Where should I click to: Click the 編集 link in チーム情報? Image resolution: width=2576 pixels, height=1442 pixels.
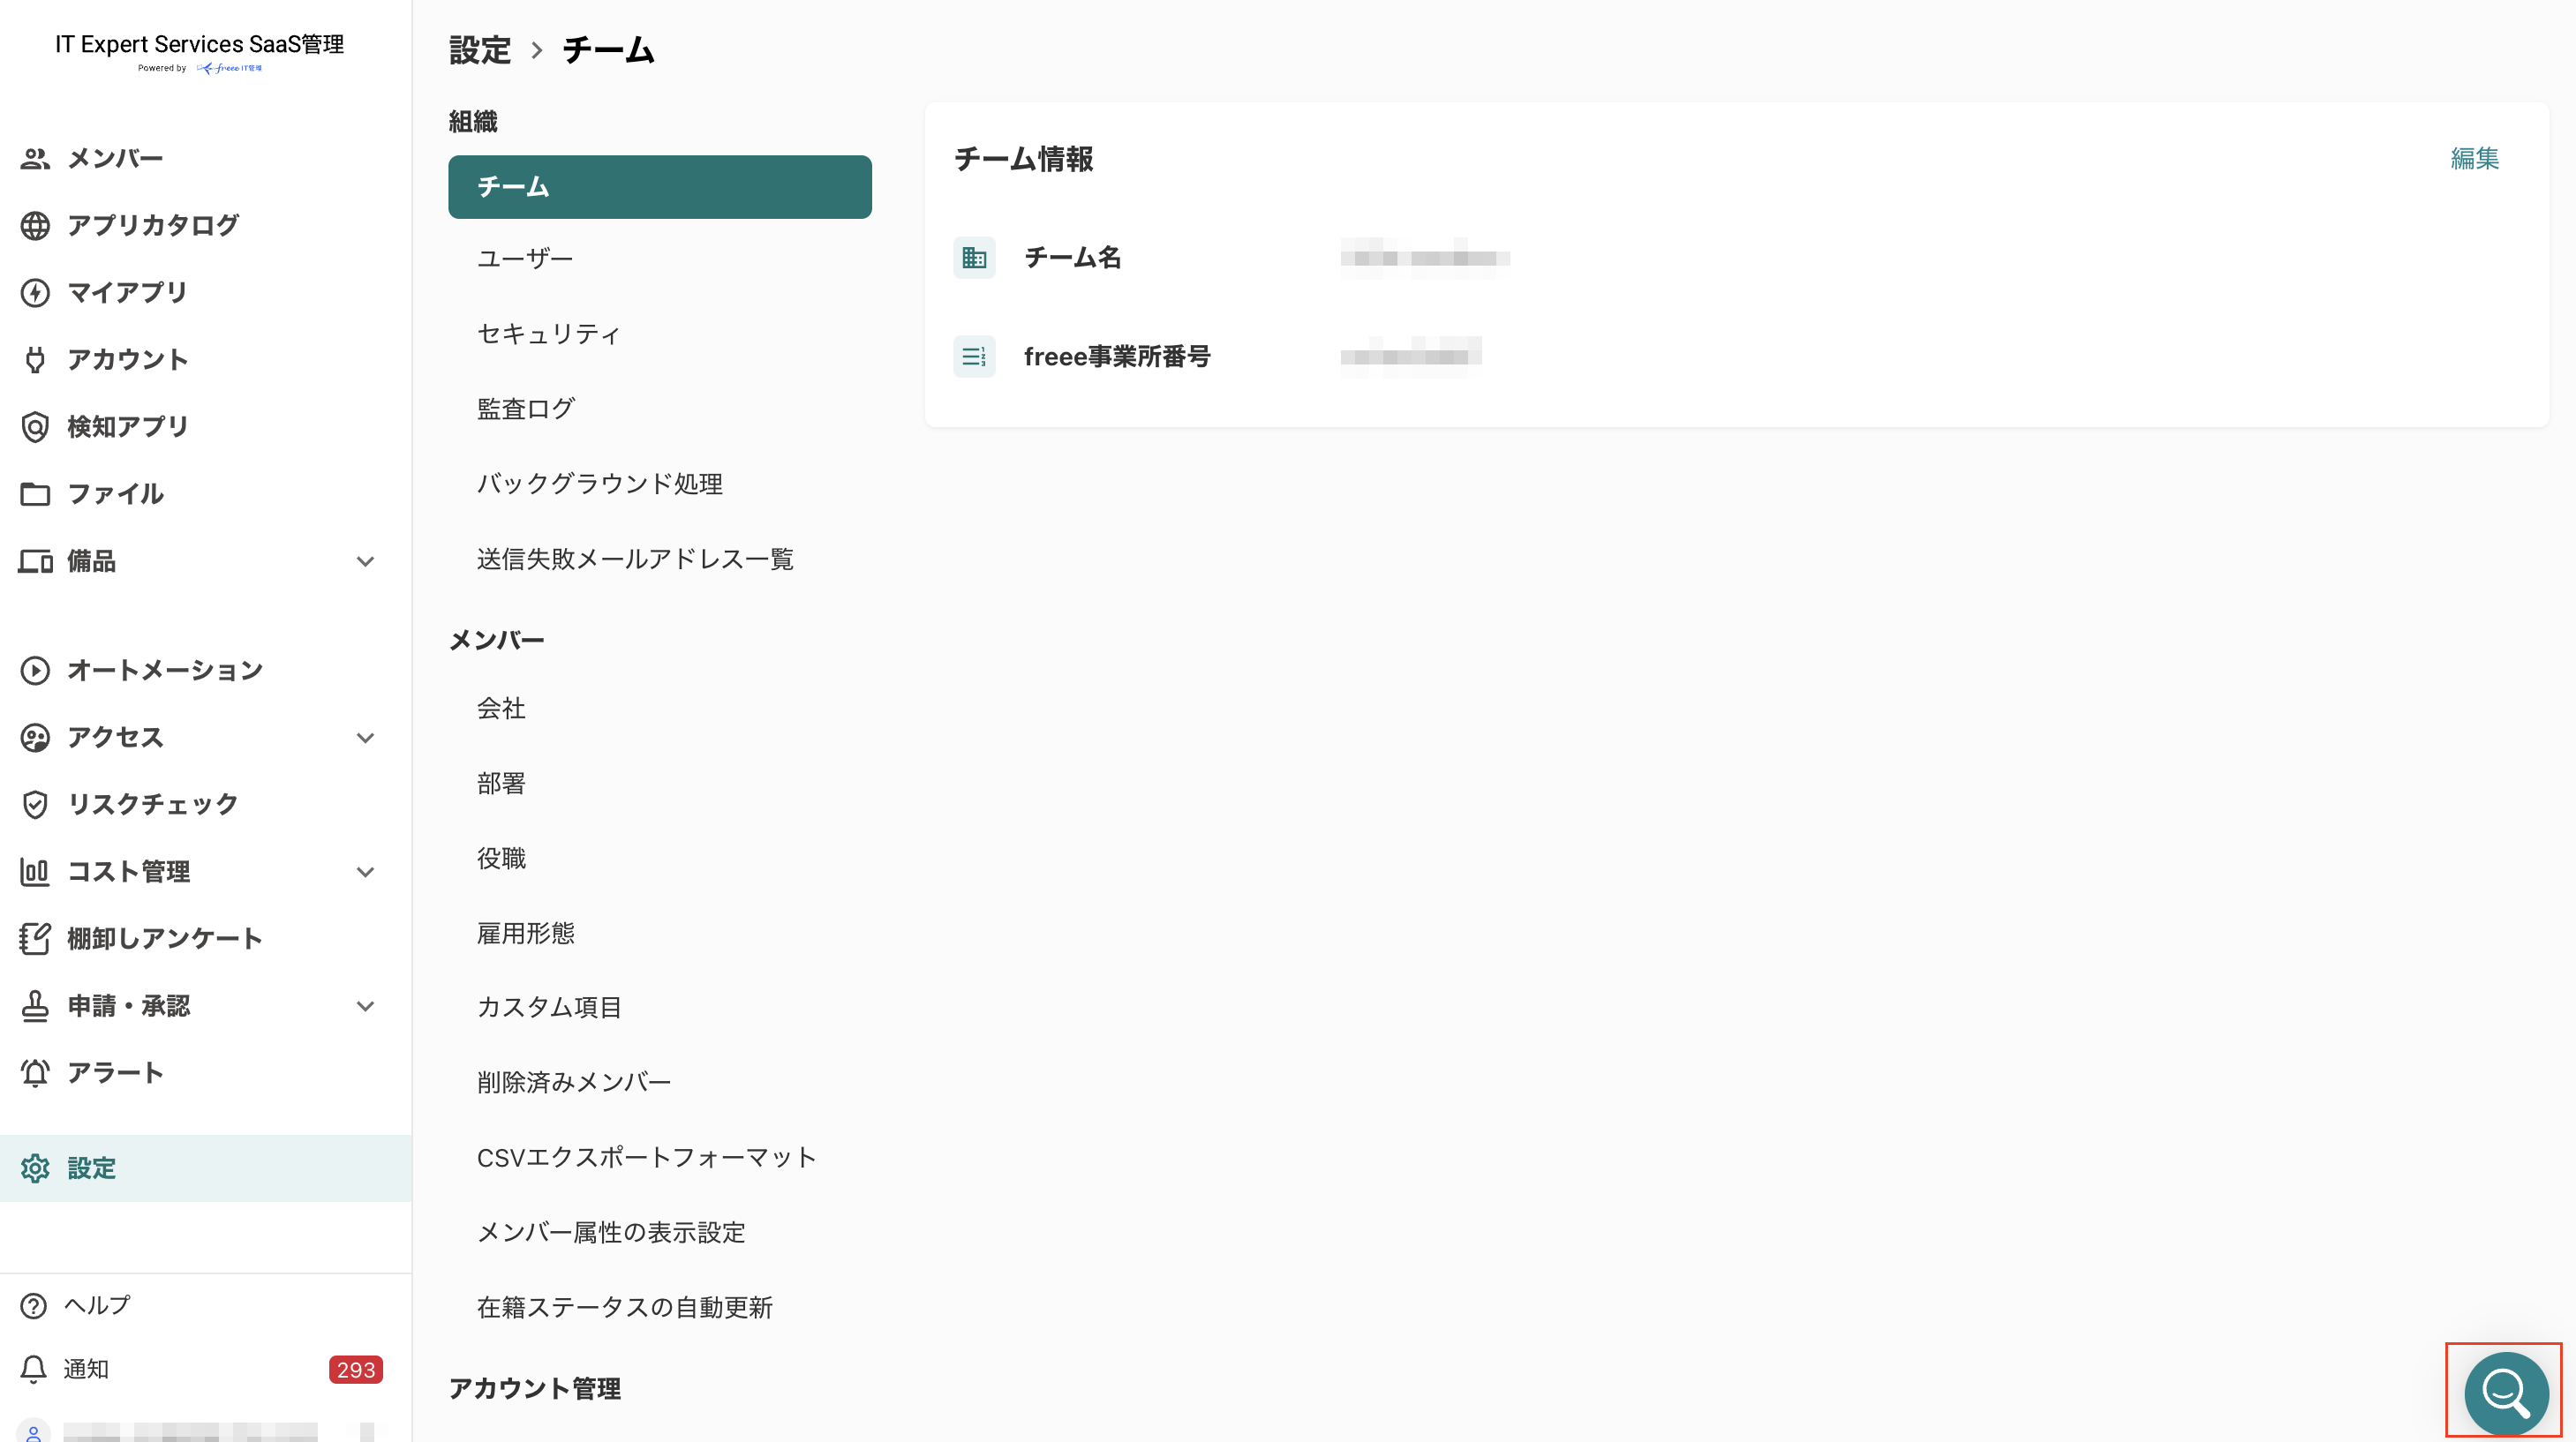click(2474, 158)
